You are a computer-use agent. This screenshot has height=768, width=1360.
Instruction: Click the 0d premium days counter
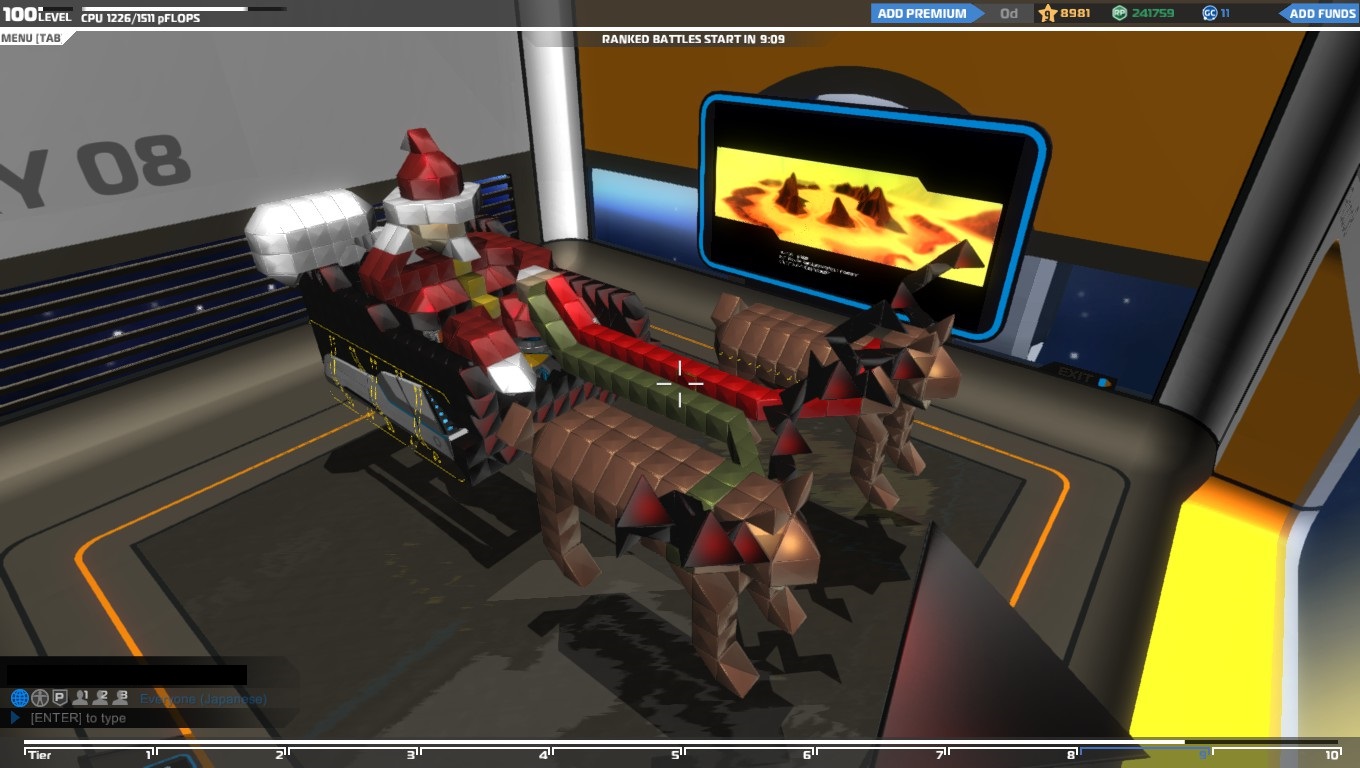[1009, 13]
